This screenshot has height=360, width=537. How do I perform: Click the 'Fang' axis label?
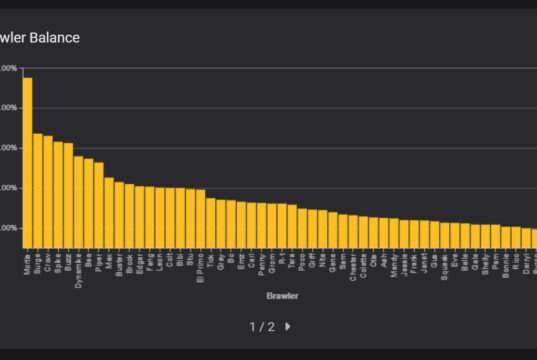[150, 263]
